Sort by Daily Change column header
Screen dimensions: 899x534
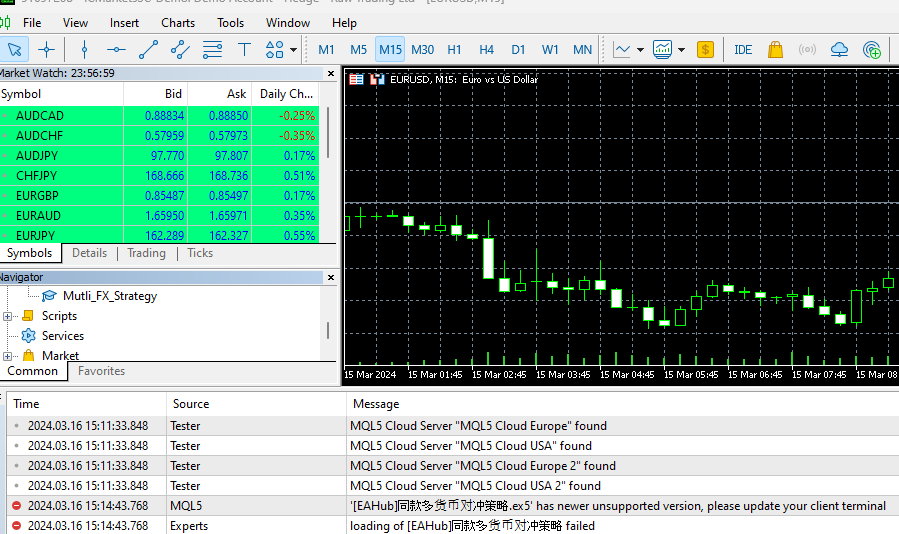tap(286, 94)
